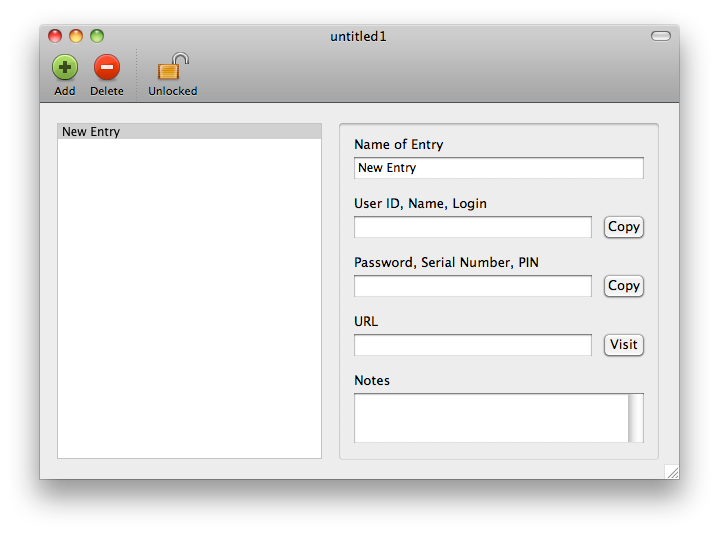719x534 pixels.
Task: Click inside the URL field
Action: pyautogui.click(x=472, y=345)
